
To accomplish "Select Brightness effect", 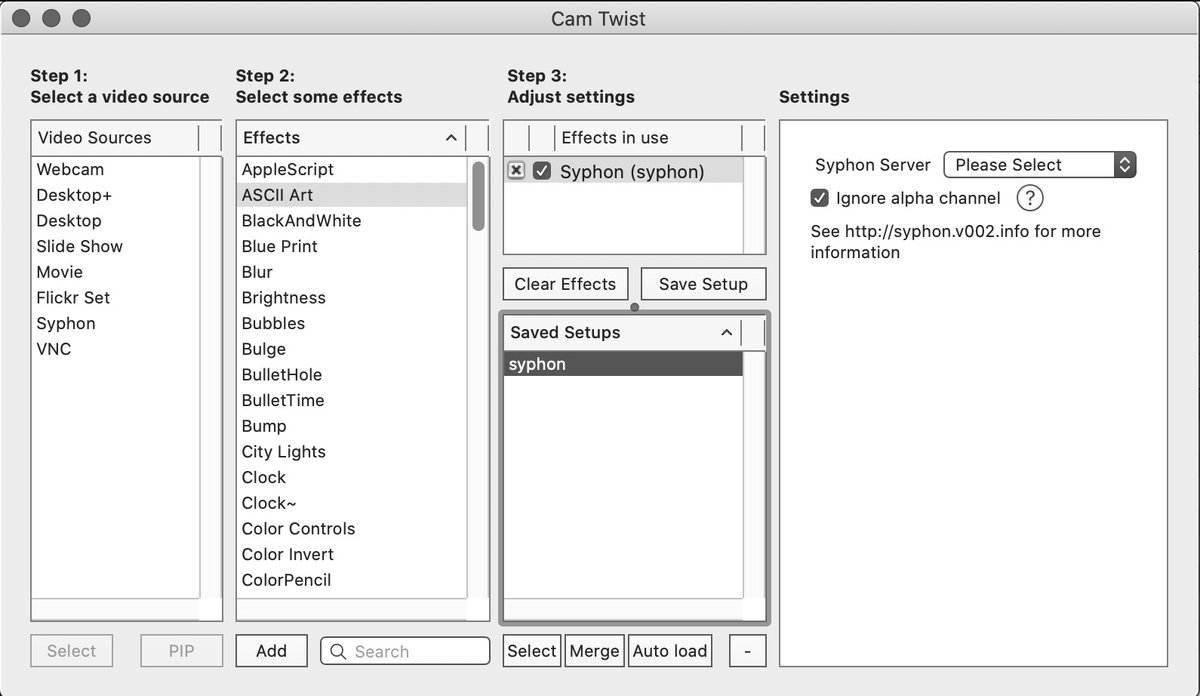I will point(352,298).
